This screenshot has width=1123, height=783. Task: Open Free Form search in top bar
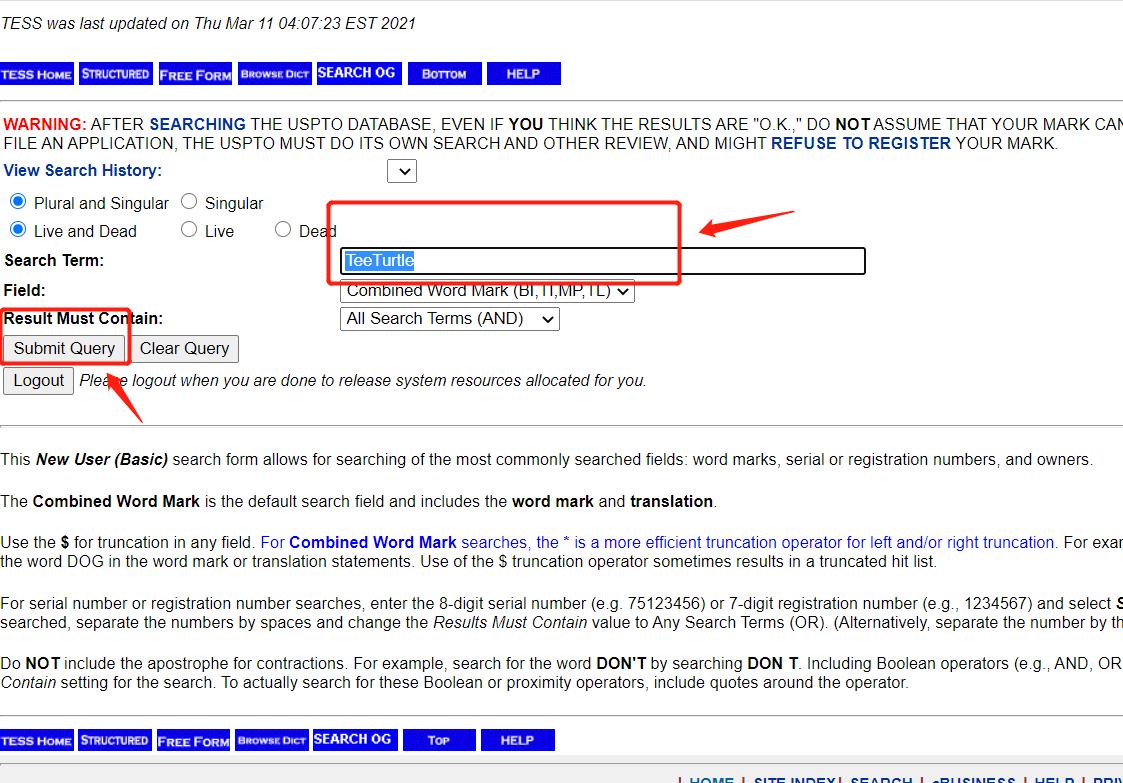[196, 74]
